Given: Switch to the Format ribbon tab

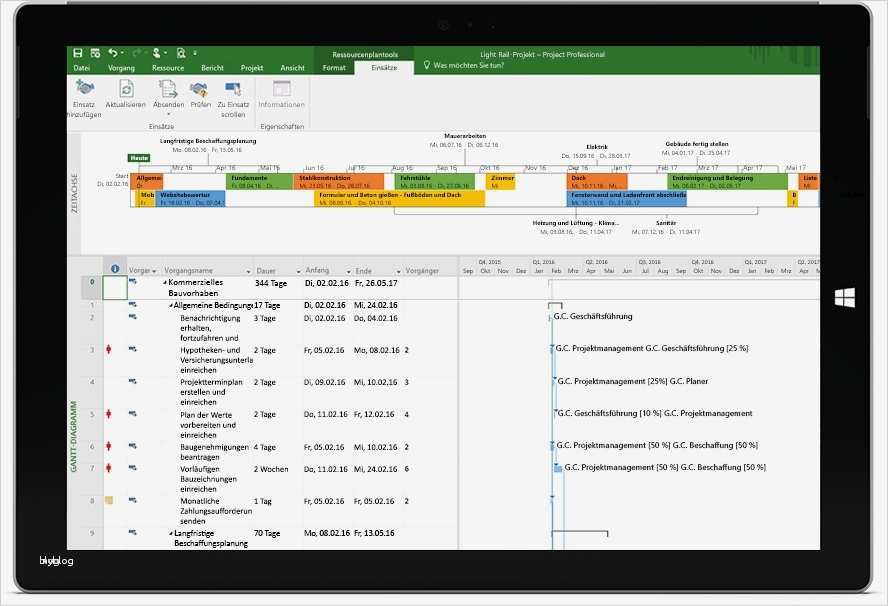Looking at the screenshot, I should coord(334,68).
